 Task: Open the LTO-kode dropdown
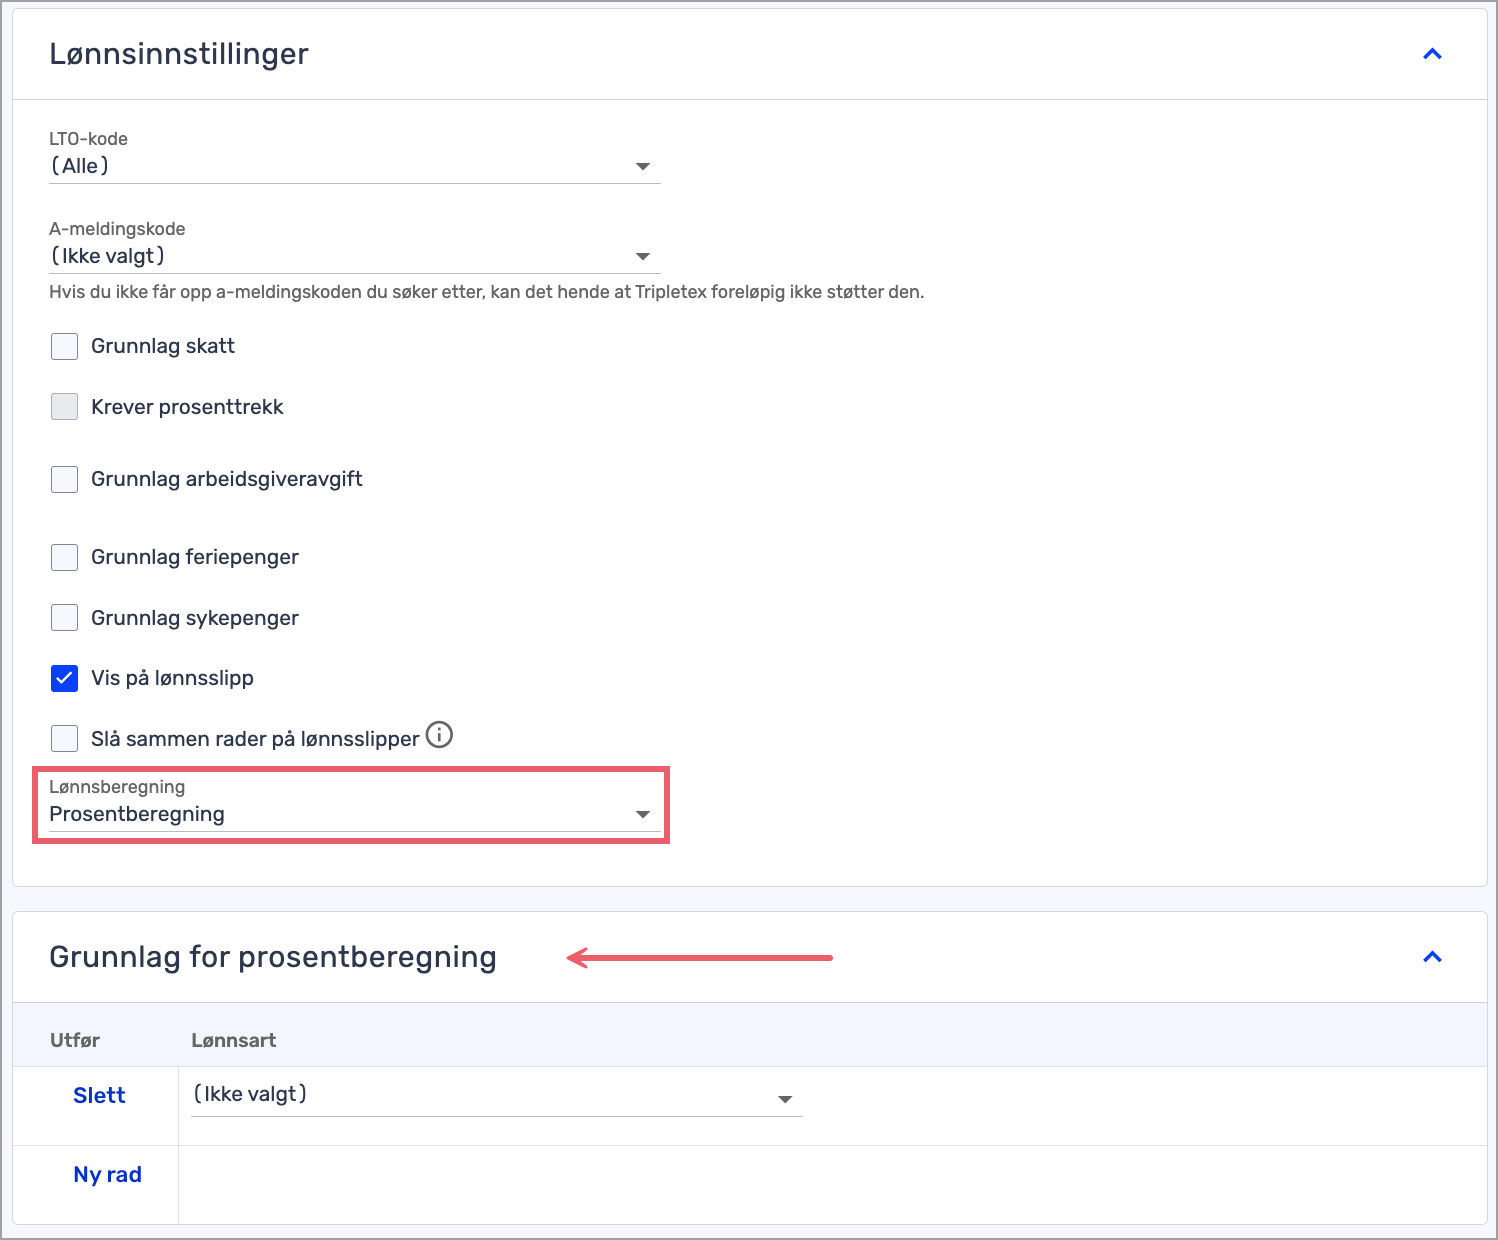click(355, 166)
